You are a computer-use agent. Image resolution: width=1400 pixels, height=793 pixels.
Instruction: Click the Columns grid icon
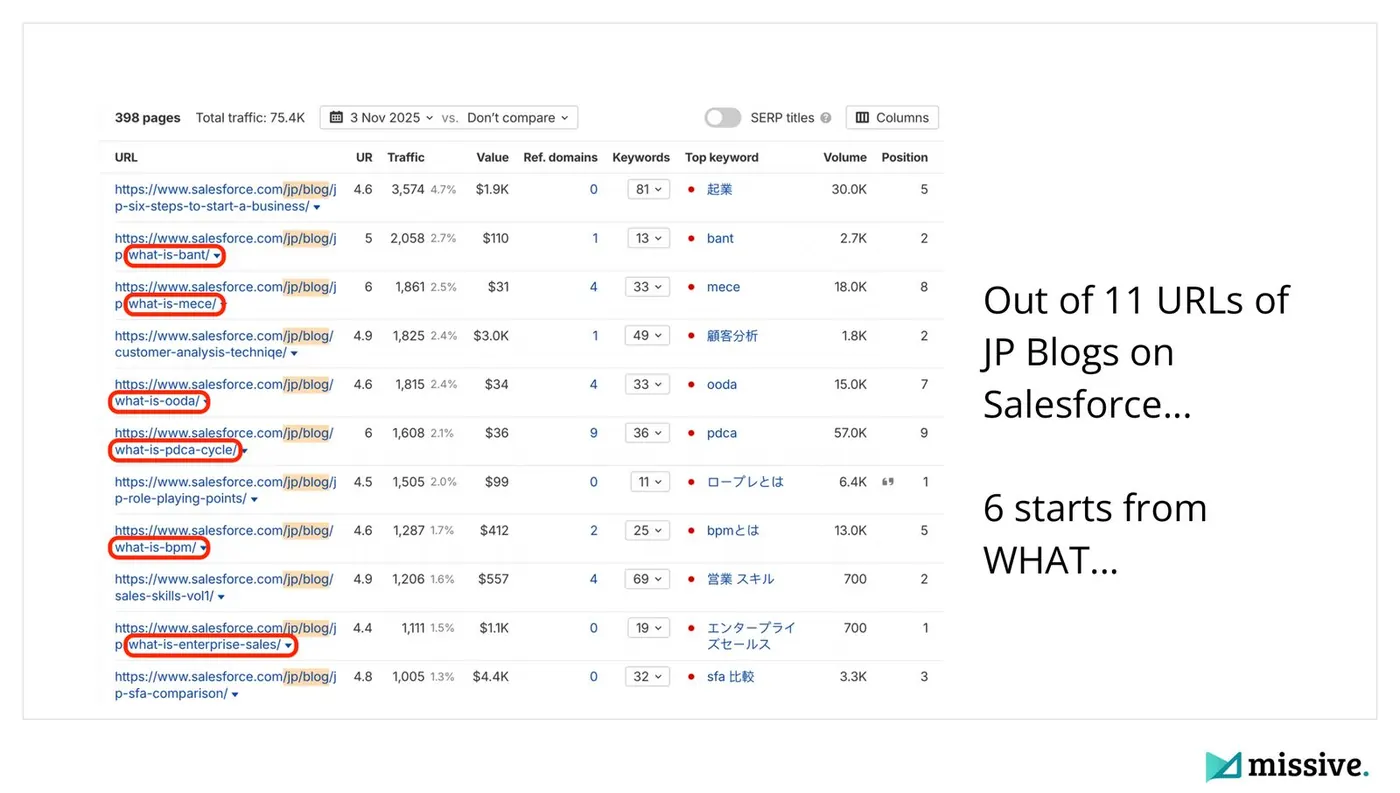coord(862,117)
